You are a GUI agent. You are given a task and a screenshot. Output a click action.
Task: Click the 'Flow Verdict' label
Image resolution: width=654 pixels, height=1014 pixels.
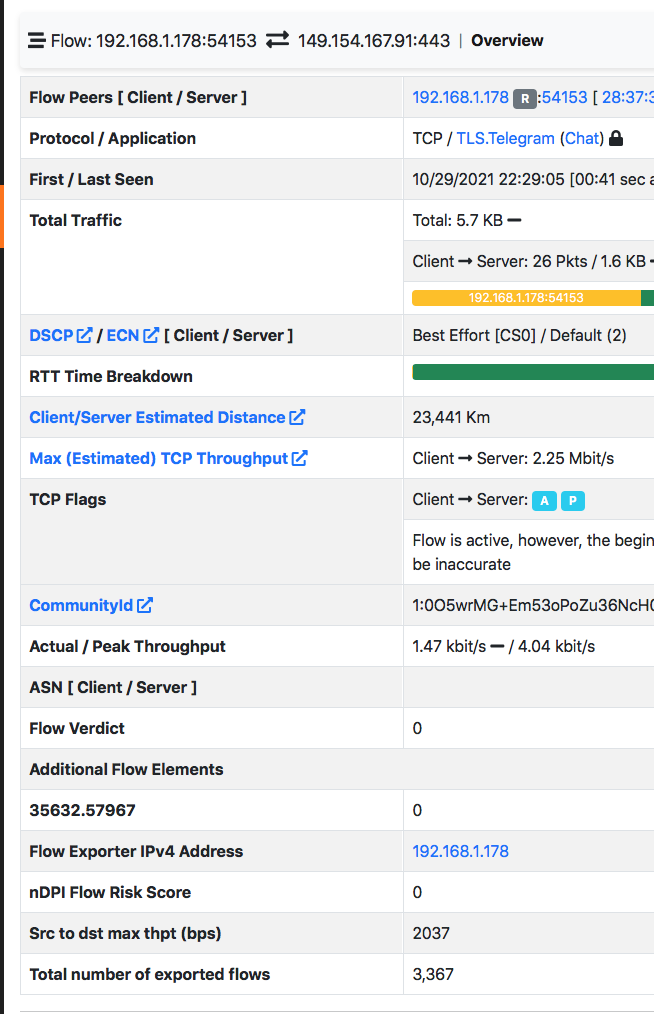77,729
